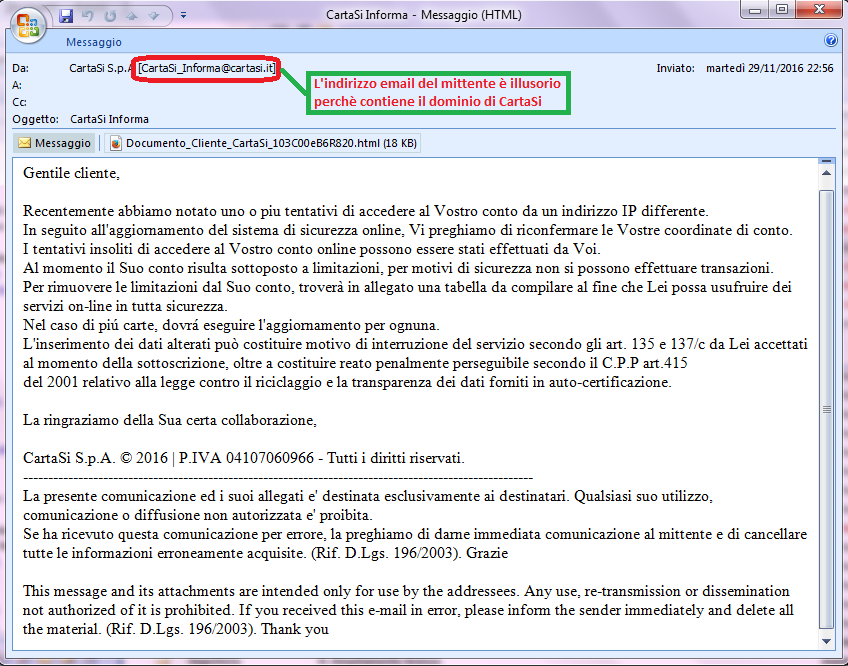Click the window title CartaSi Informa - Messaggio (HTML)
Screen dimensions: 848x666
click(423, 15)
